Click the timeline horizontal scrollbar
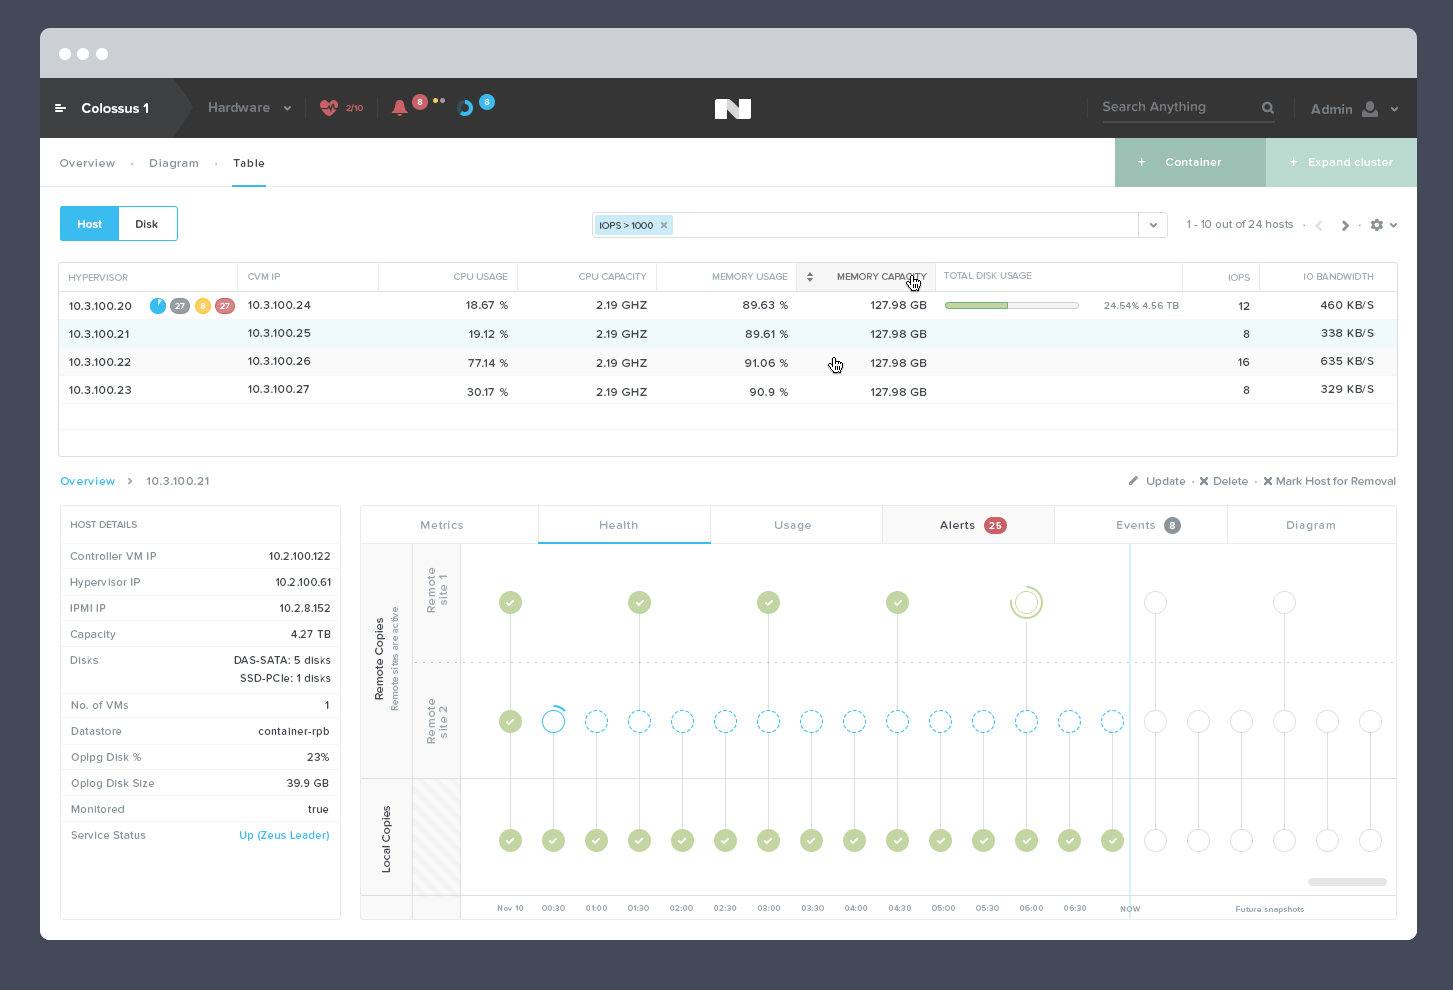This screenshot has width=1453, height=990. click(x=1347, y=882)
